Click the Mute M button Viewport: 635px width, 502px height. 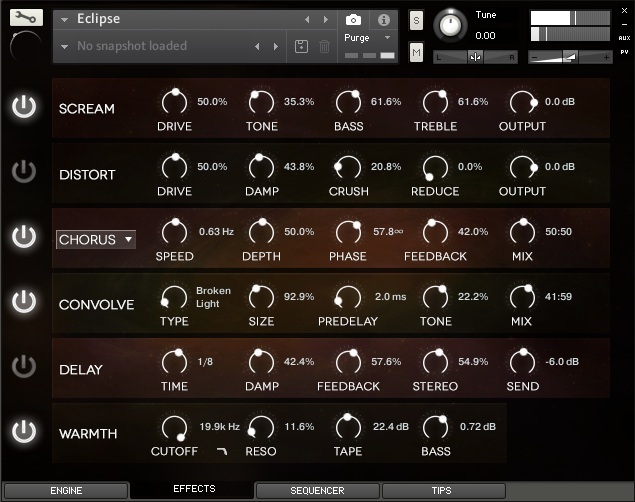[x=416, y=51]
